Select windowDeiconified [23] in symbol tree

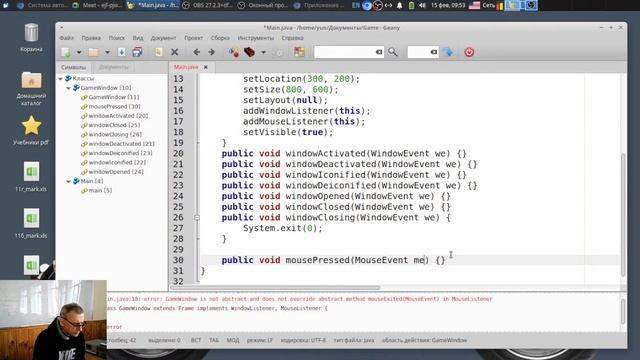click(x=120, y=153)
